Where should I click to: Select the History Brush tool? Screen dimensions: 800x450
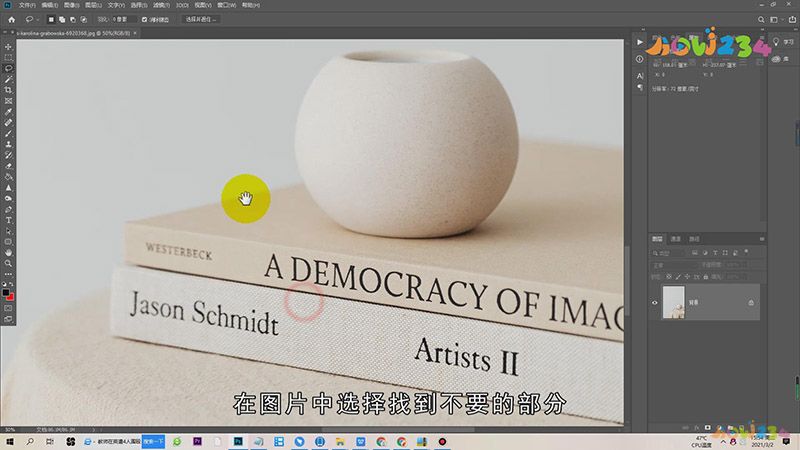pos(8,155)
